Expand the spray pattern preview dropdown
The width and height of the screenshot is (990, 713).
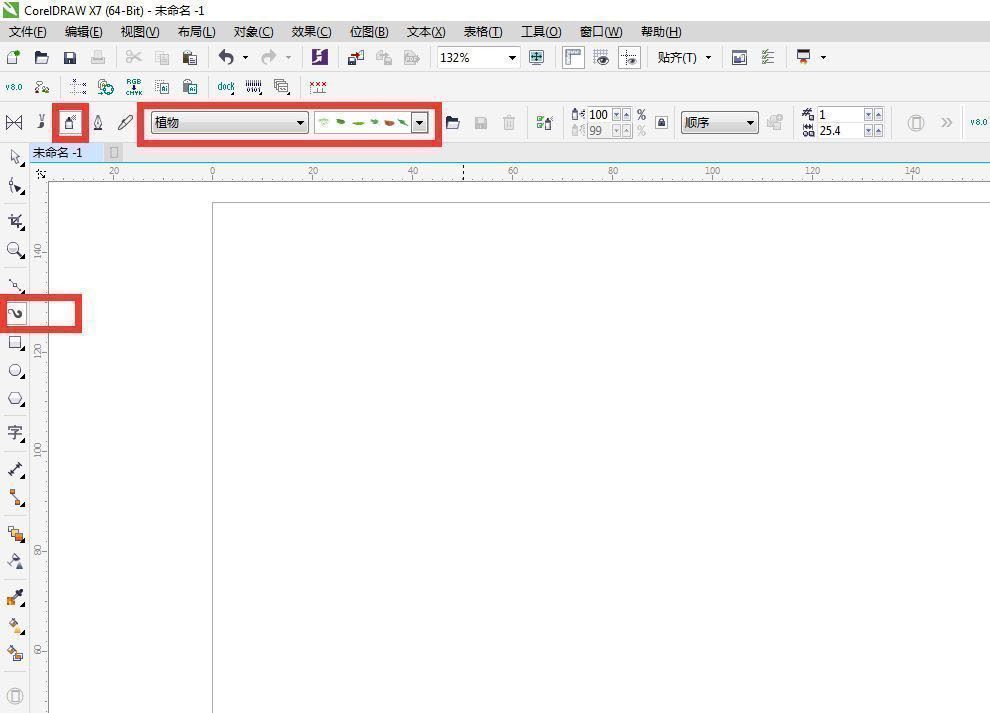[419, 123]
